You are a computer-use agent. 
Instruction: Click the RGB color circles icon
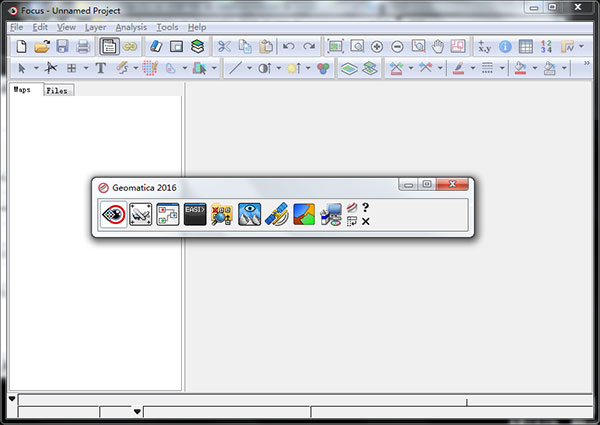click(x=323, y=68)
